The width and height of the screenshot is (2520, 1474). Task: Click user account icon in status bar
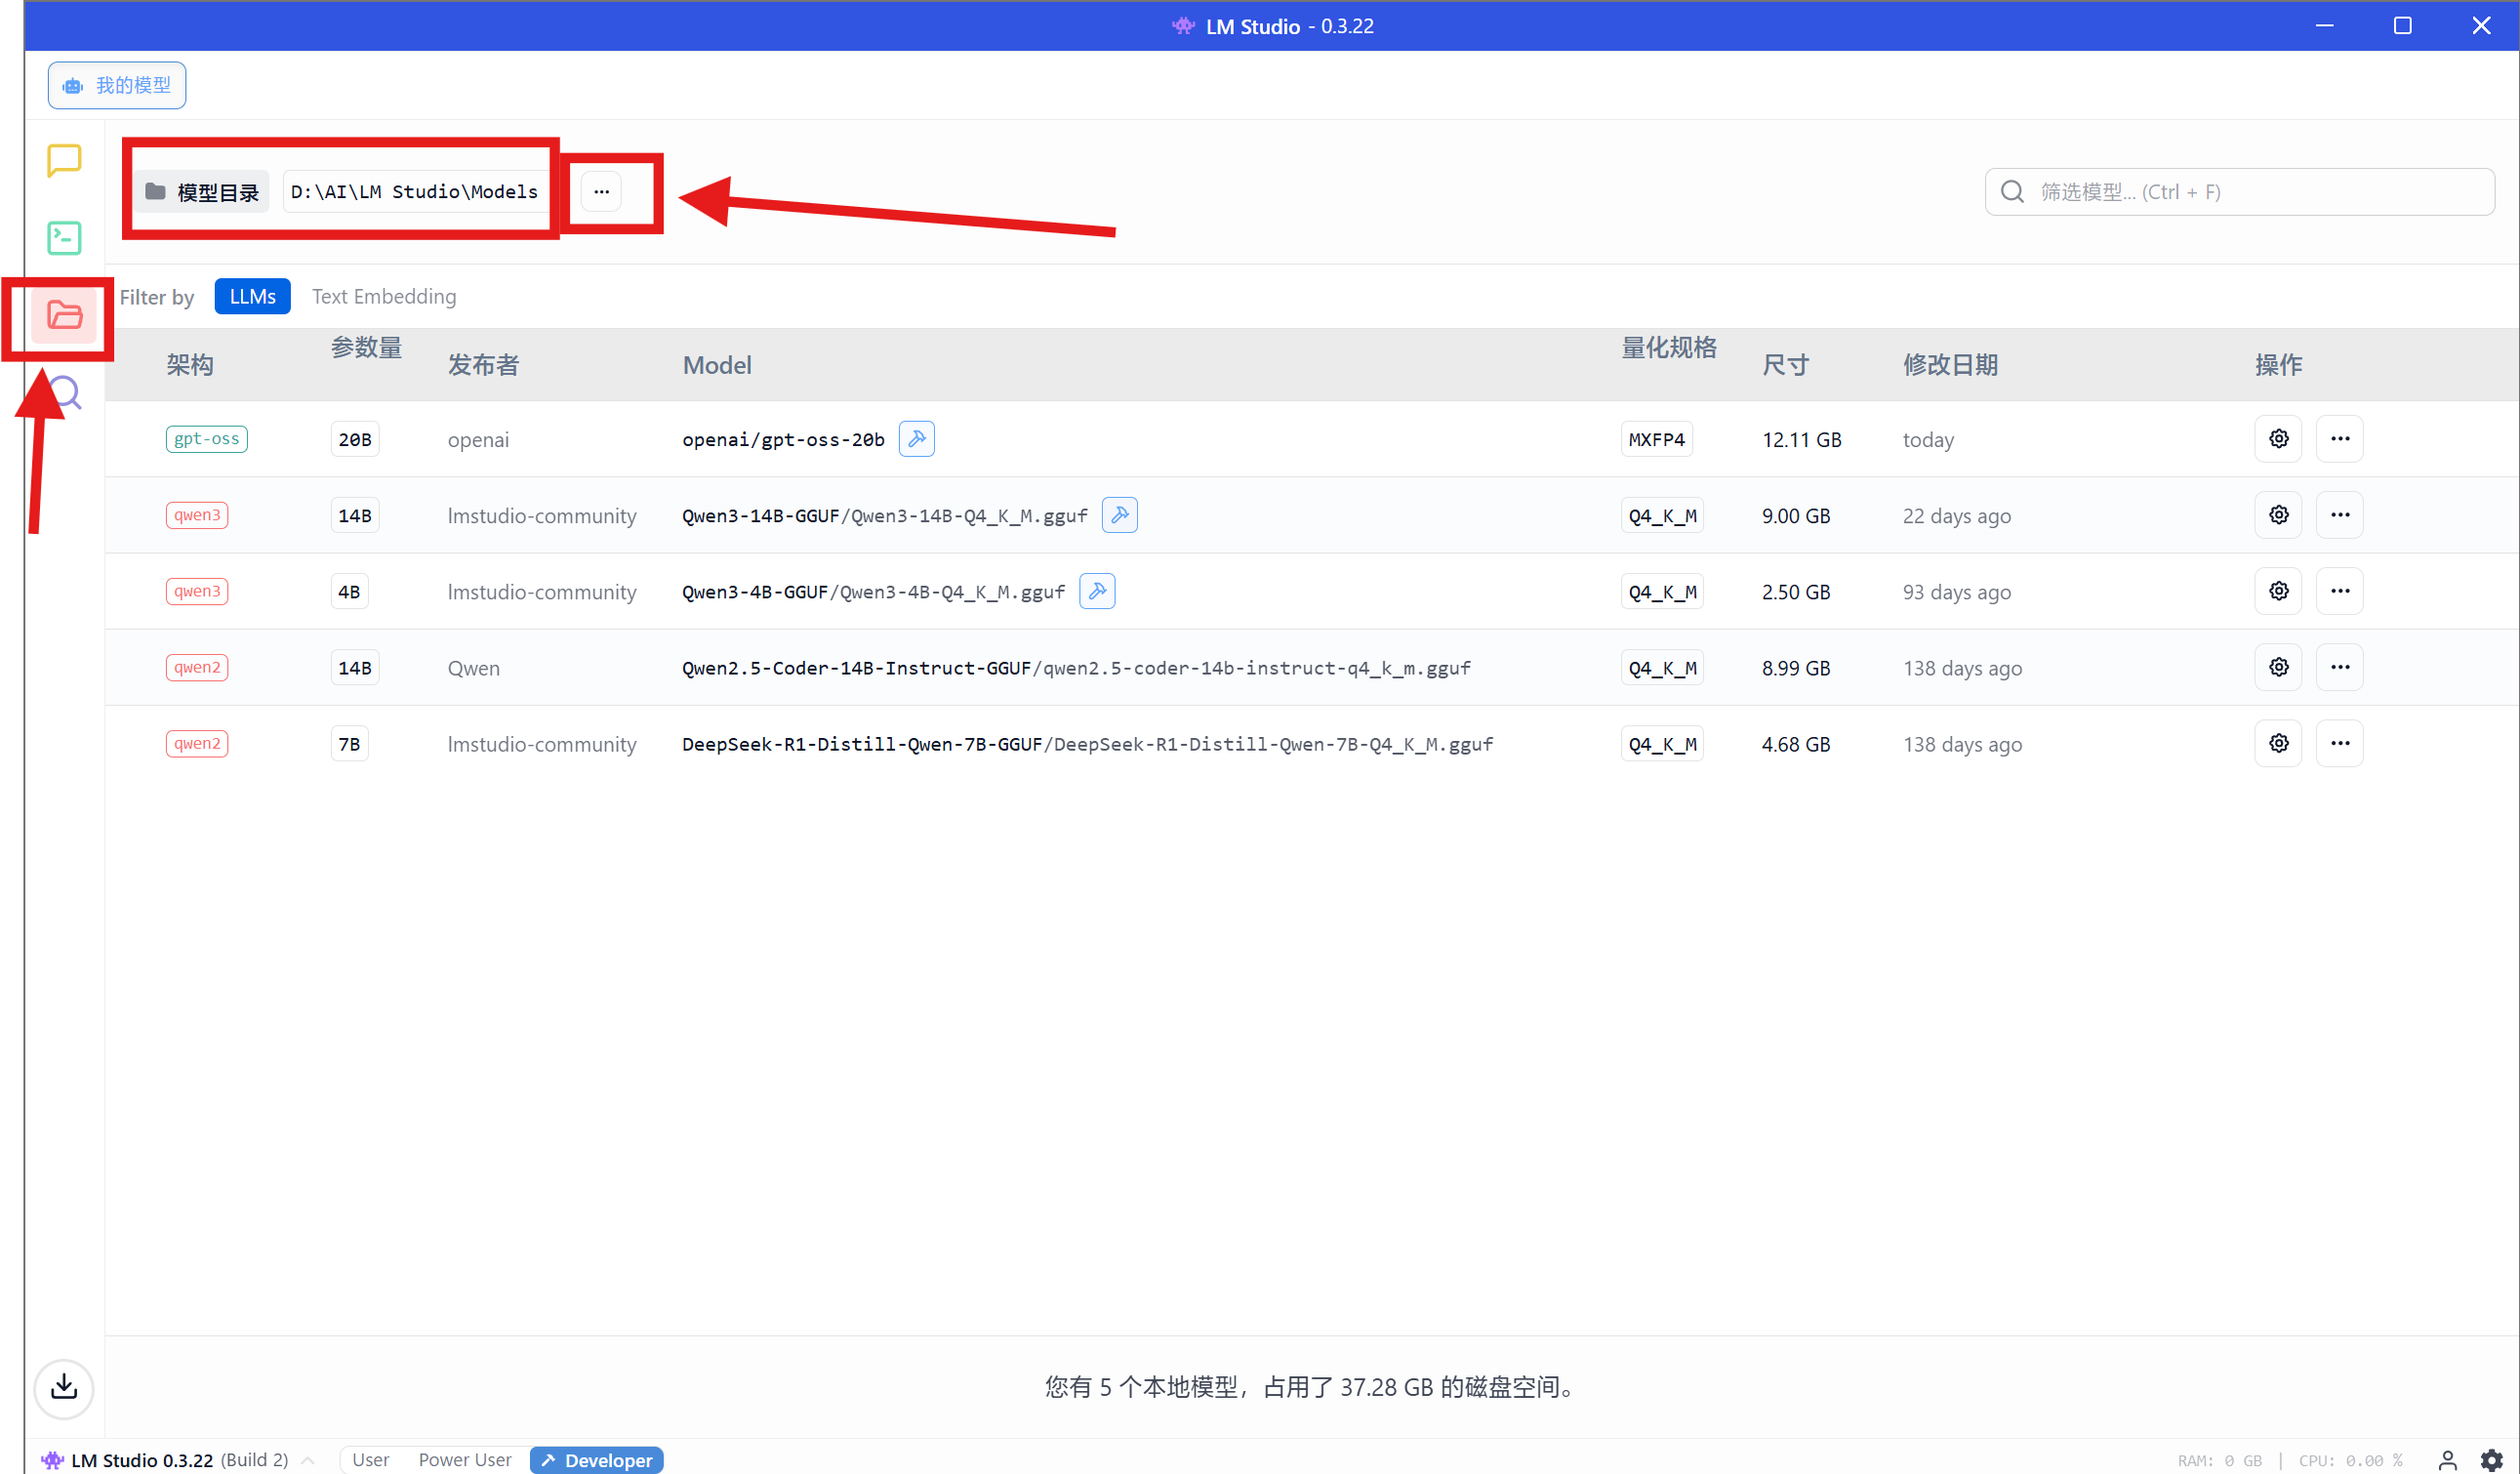[2447, 1460]
